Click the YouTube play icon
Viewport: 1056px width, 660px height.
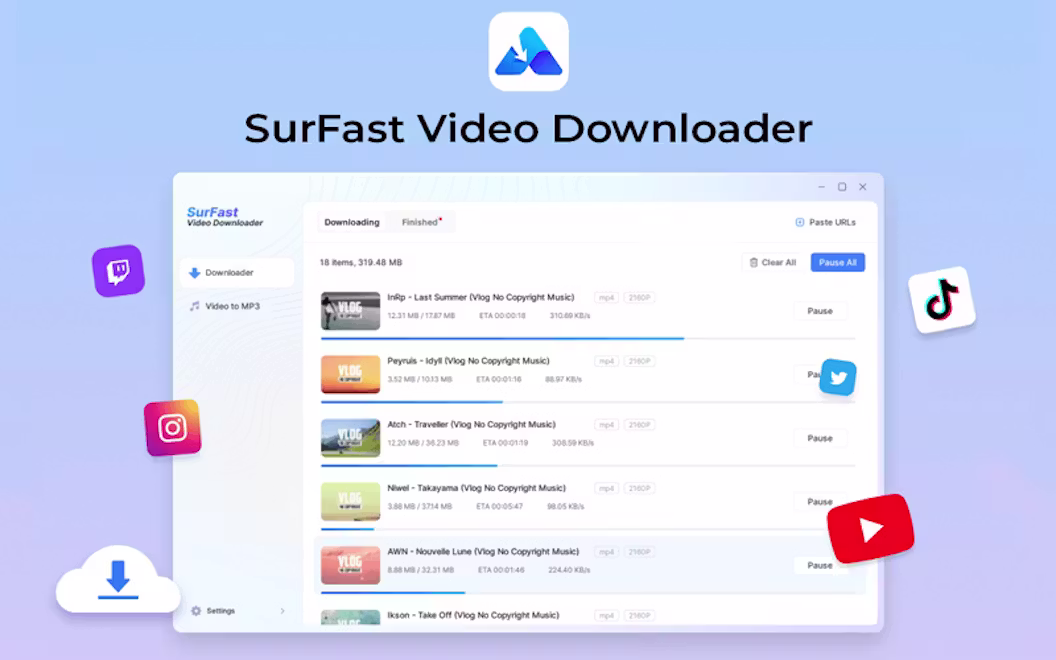pos(870,529)
